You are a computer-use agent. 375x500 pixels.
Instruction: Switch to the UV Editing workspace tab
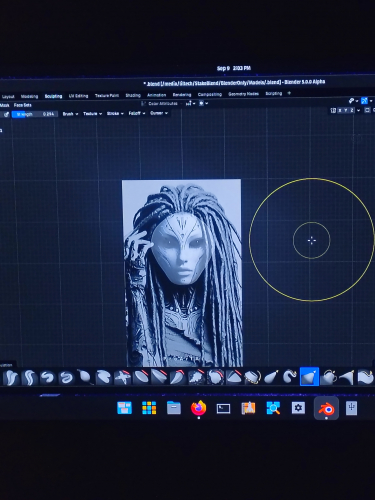point(79,96)
